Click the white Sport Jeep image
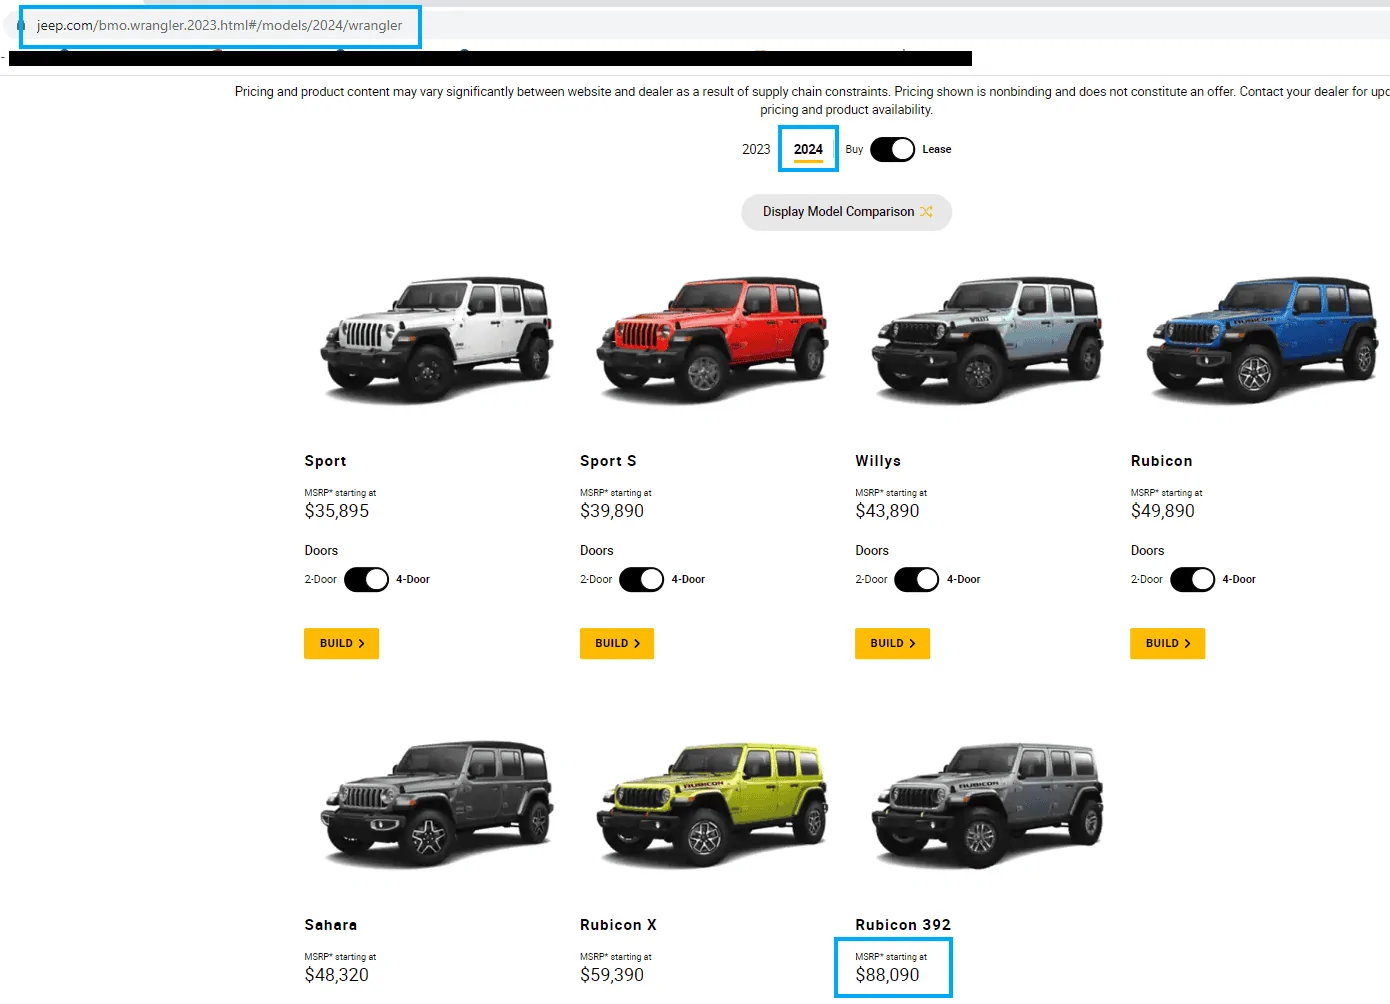Screen dimensions: 1390x1004 point(436,340)
